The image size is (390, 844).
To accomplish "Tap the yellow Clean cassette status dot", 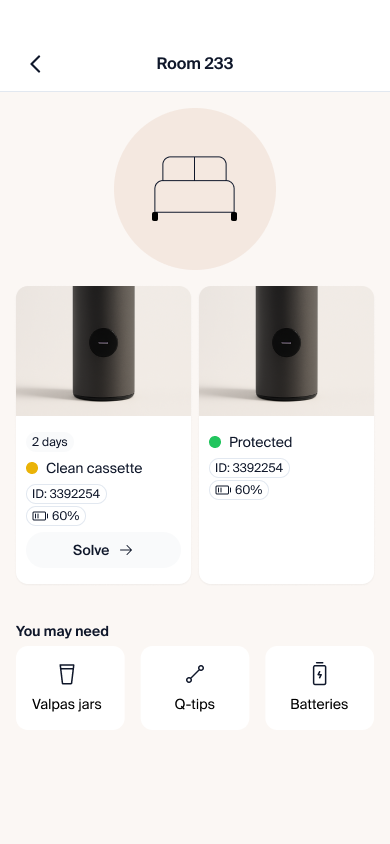I will [x=32, y=468].
